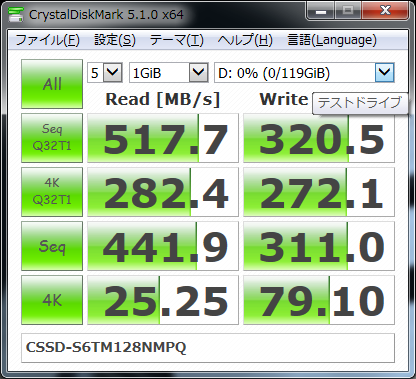Click the Seq write result 311.0
416x379 pixels.
tap(319, 246)
